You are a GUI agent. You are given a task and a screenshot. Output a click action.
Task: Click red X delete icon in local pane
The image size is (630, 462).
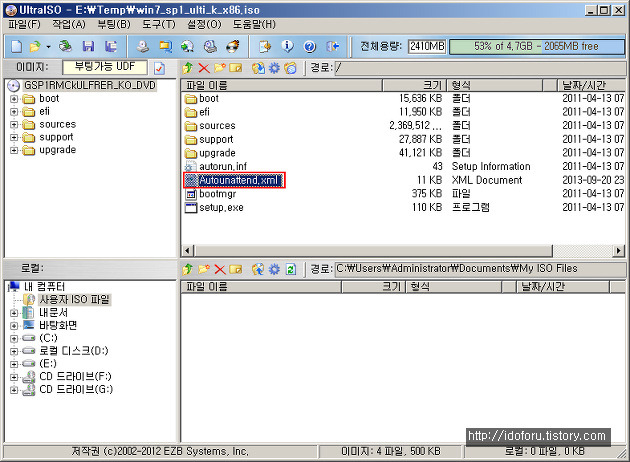[220, 269]
